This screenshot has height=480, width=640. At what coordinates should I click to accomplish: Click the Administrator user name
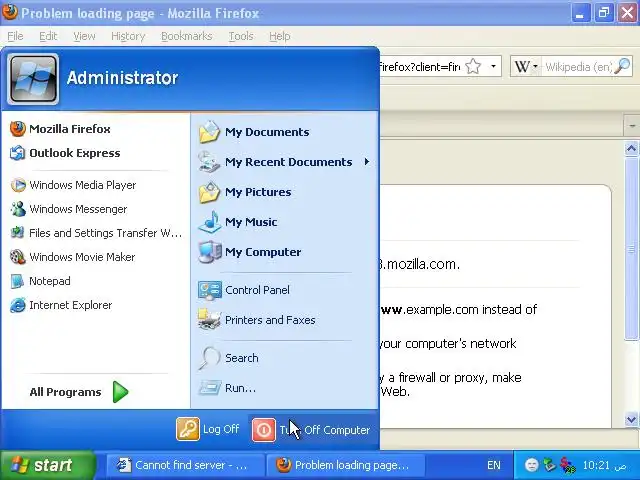point(122,78)
